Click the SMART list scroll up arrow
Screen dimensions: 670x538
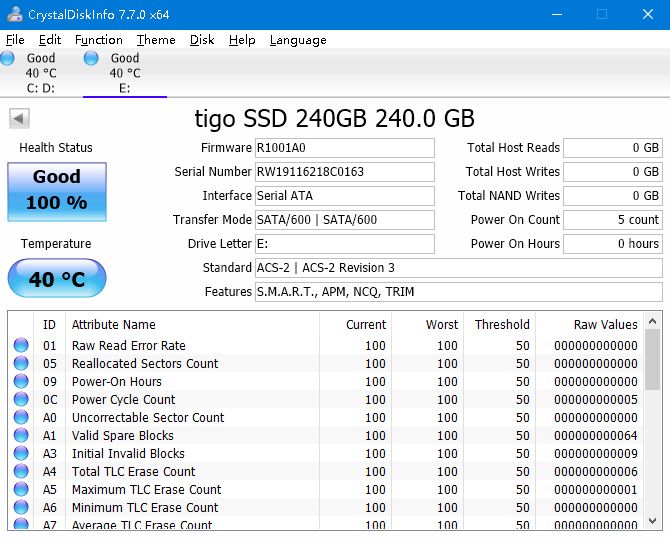(652, 321)
